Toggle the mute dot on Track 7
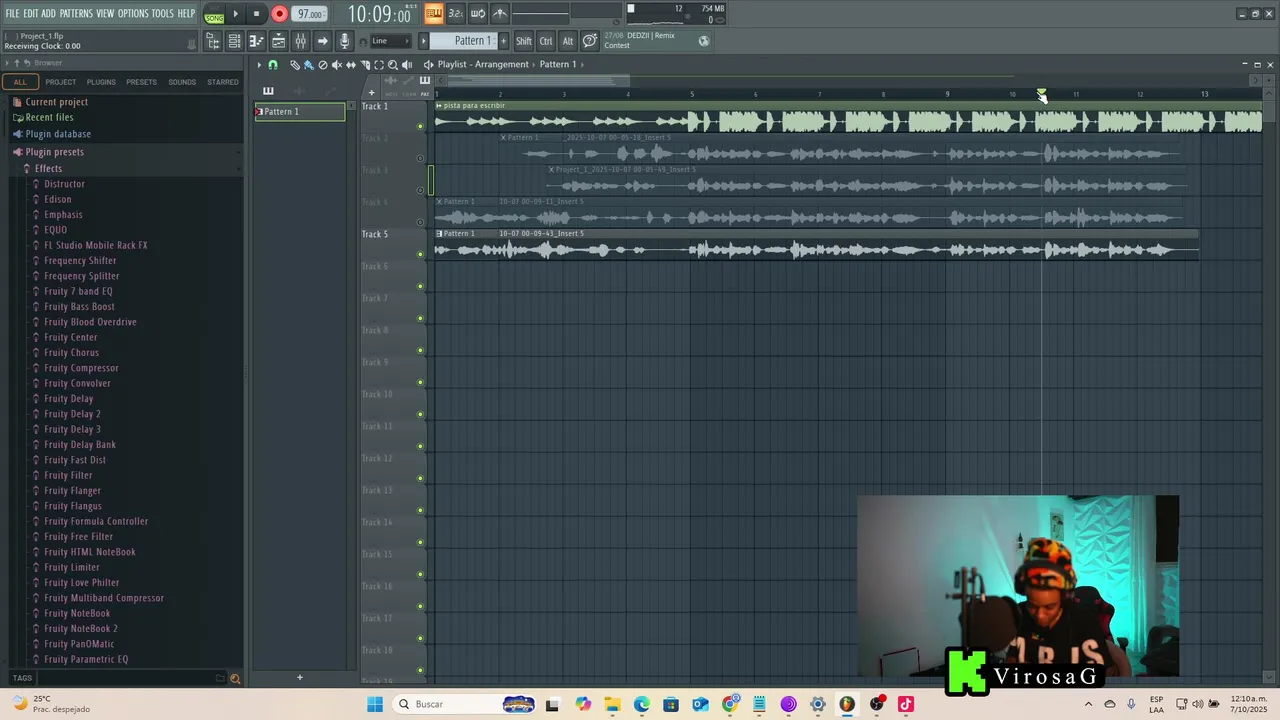The height and width of the screenshot is (720, 1280). [420, 318]
